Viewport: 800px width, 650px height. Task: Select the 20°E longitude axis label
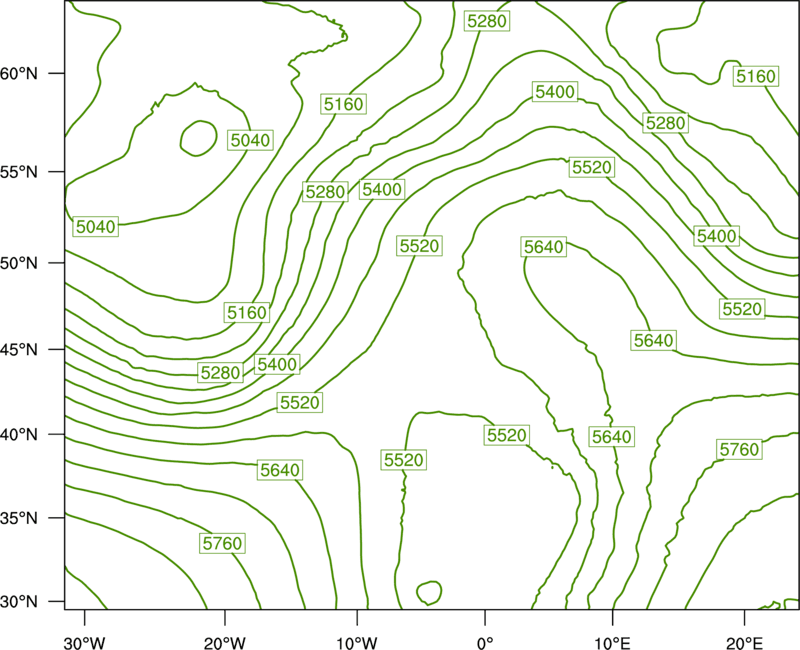[x=744, y=643]
